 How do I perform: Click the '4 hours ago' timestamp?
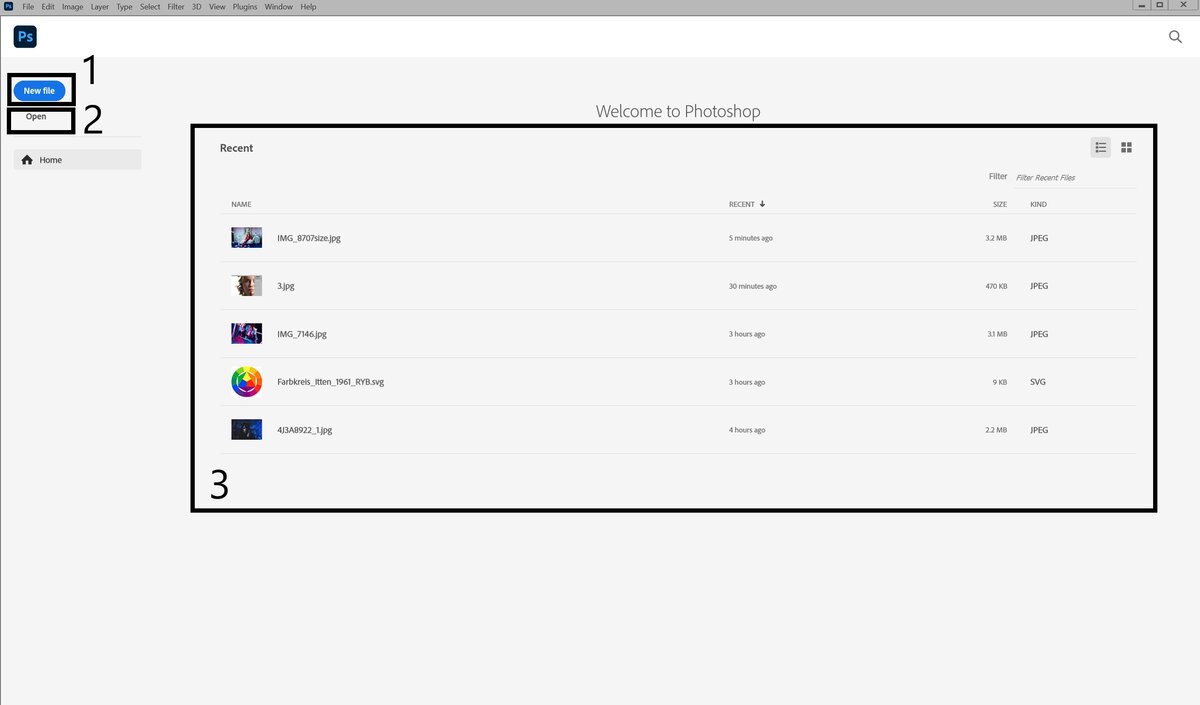click(x=747, y=430)
